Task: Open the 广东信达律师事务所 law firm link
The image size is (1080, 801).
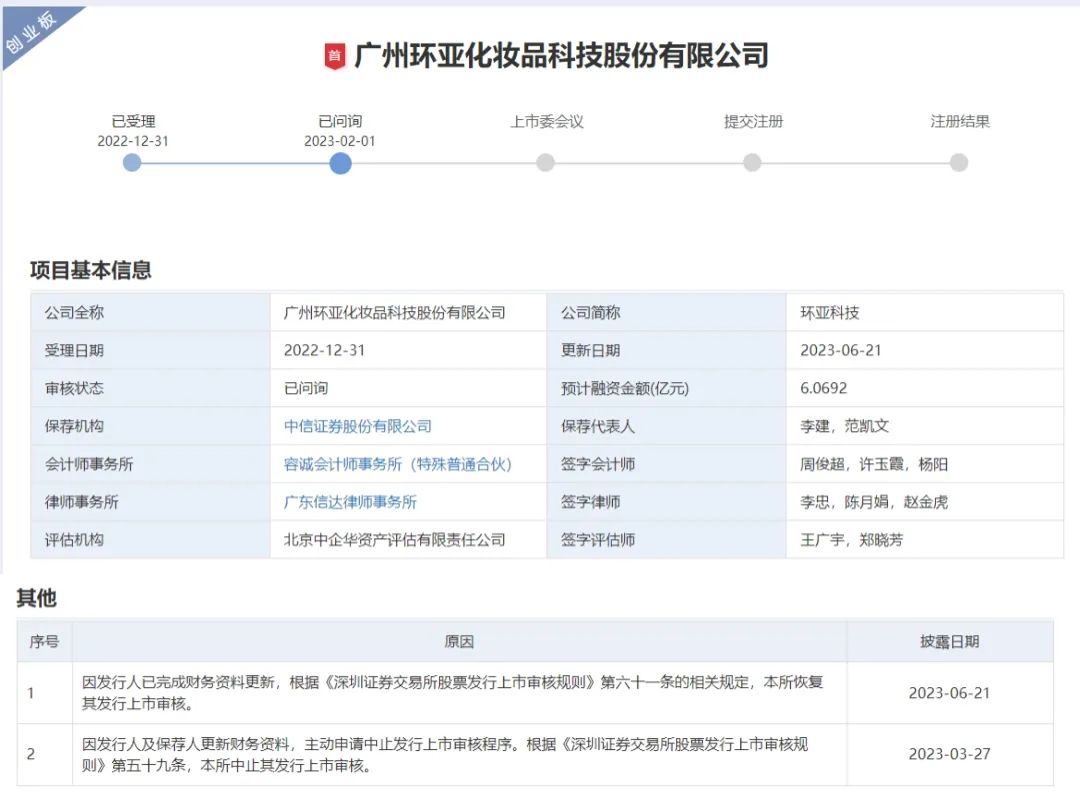Action: (x=351, y=502)
